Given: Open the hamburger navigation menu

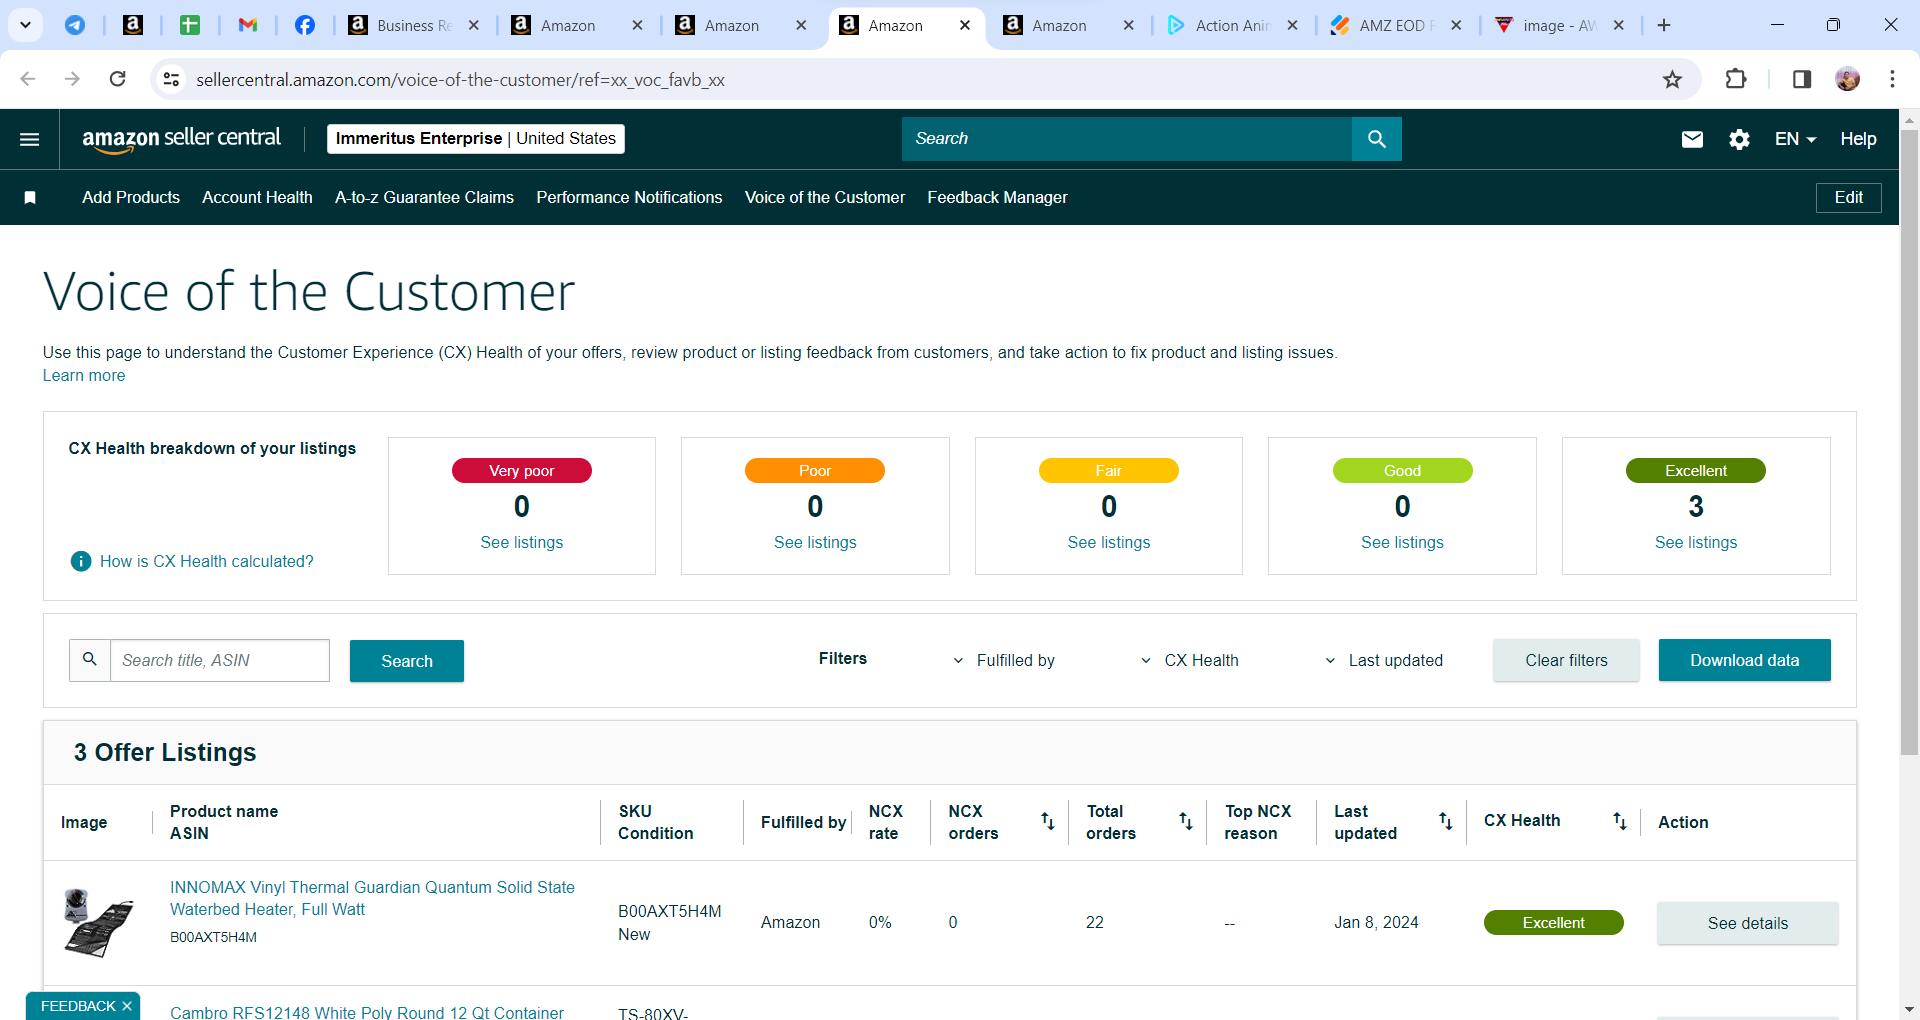Looking at the screenshot, I should click(30, 139).
